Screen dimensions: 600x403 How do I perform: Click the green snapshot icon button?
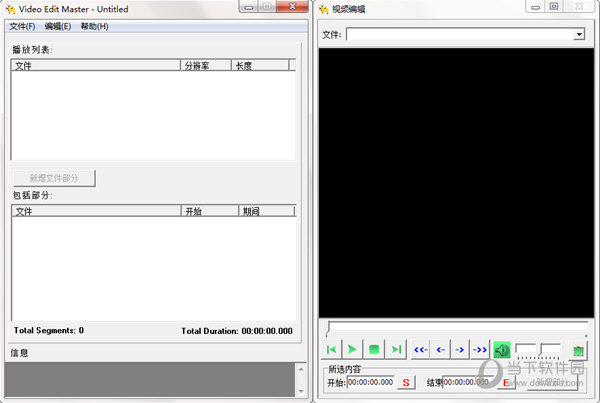(x=578, y=351)
